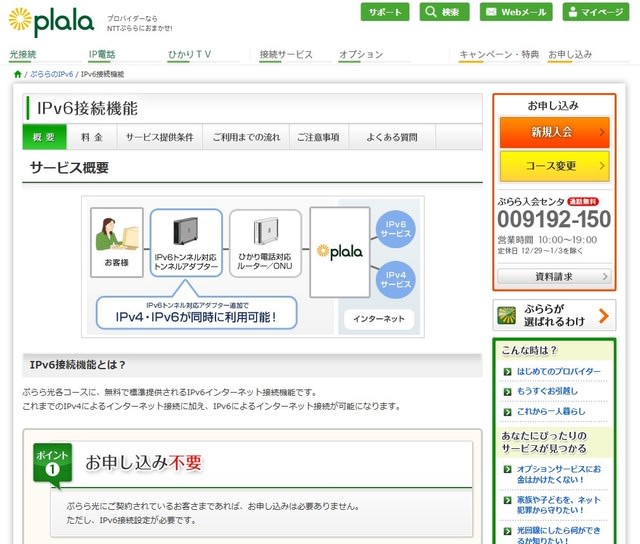Open これから一人暮らし link
The width and height of the screenshot is (640, 544).
coord(551,411)
